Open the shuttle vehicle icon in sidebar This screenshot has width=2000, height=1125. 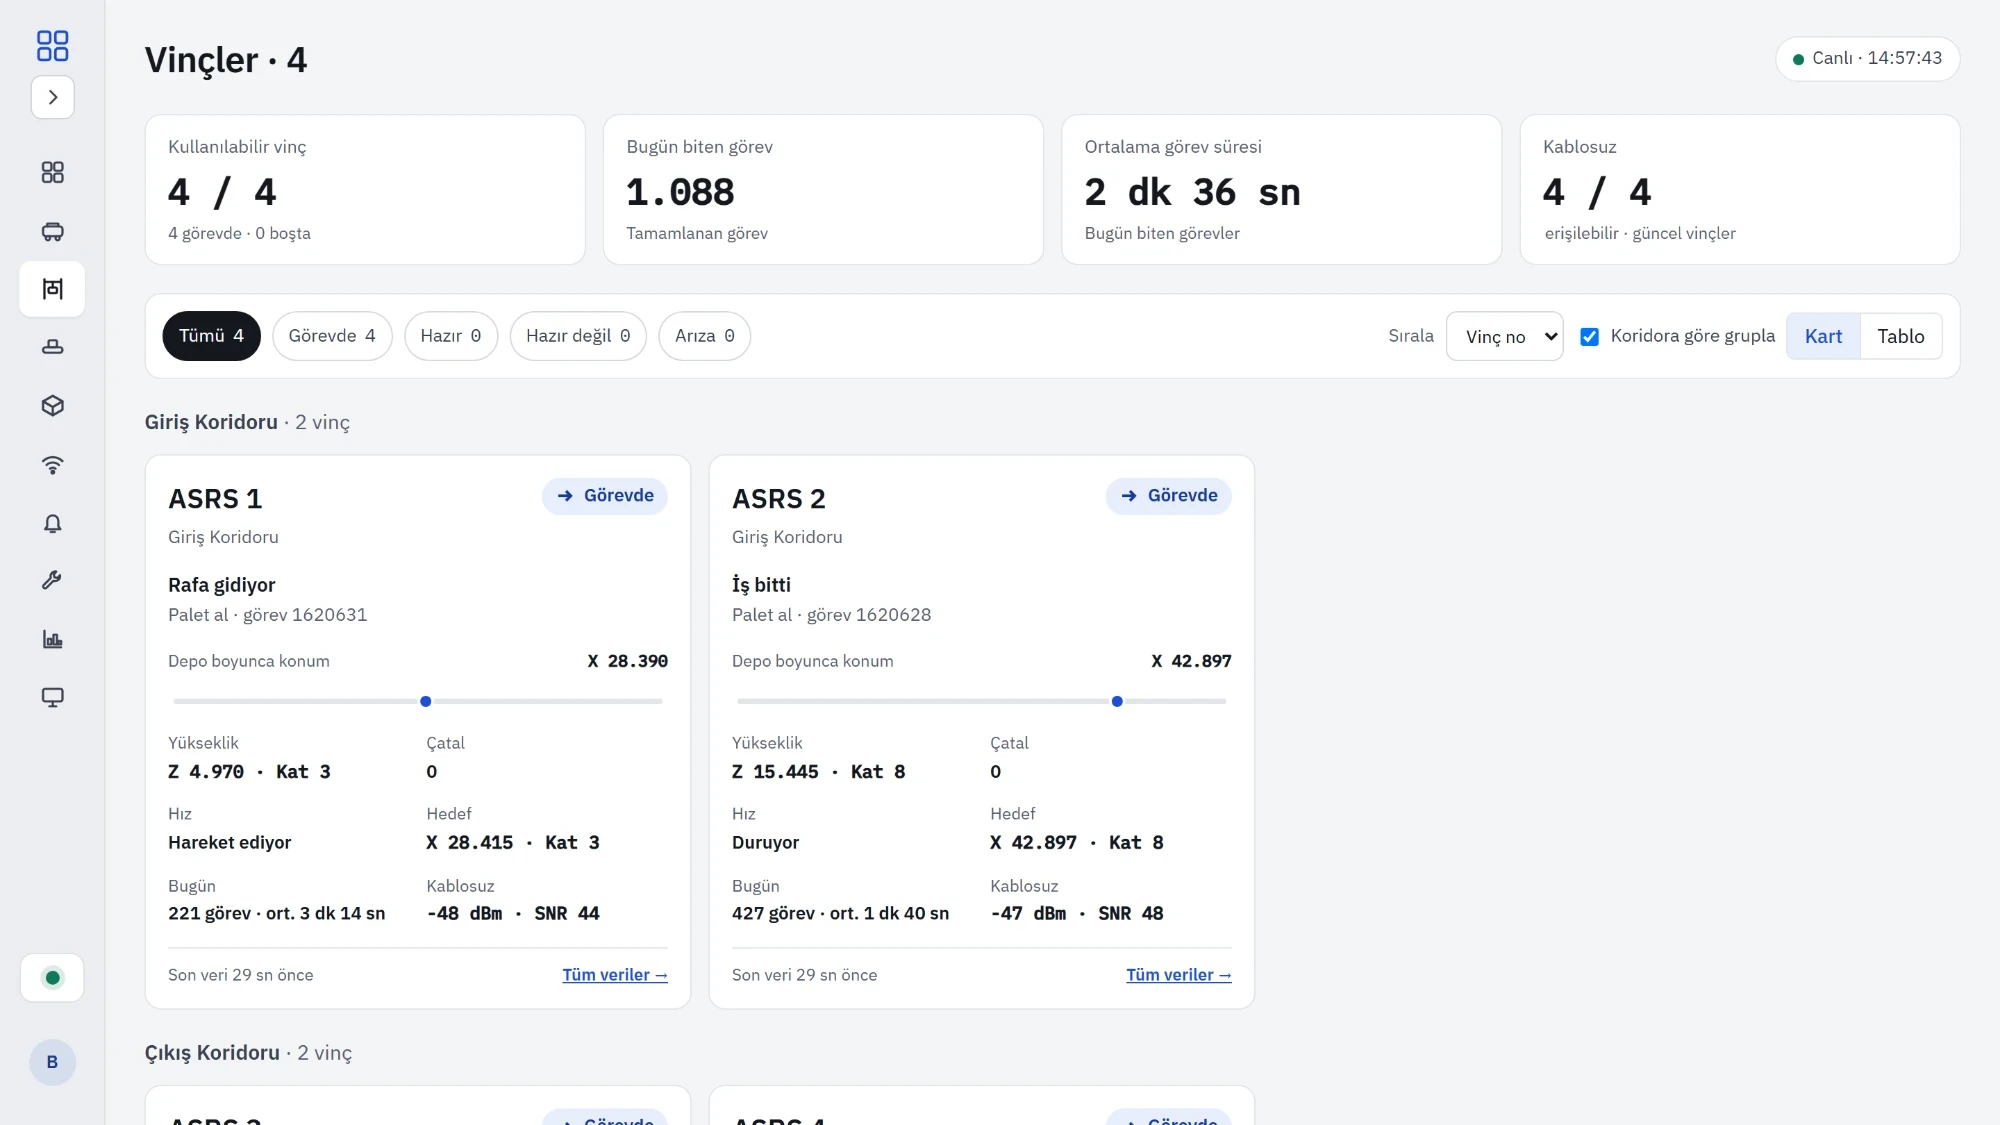(x=53, y=231)
